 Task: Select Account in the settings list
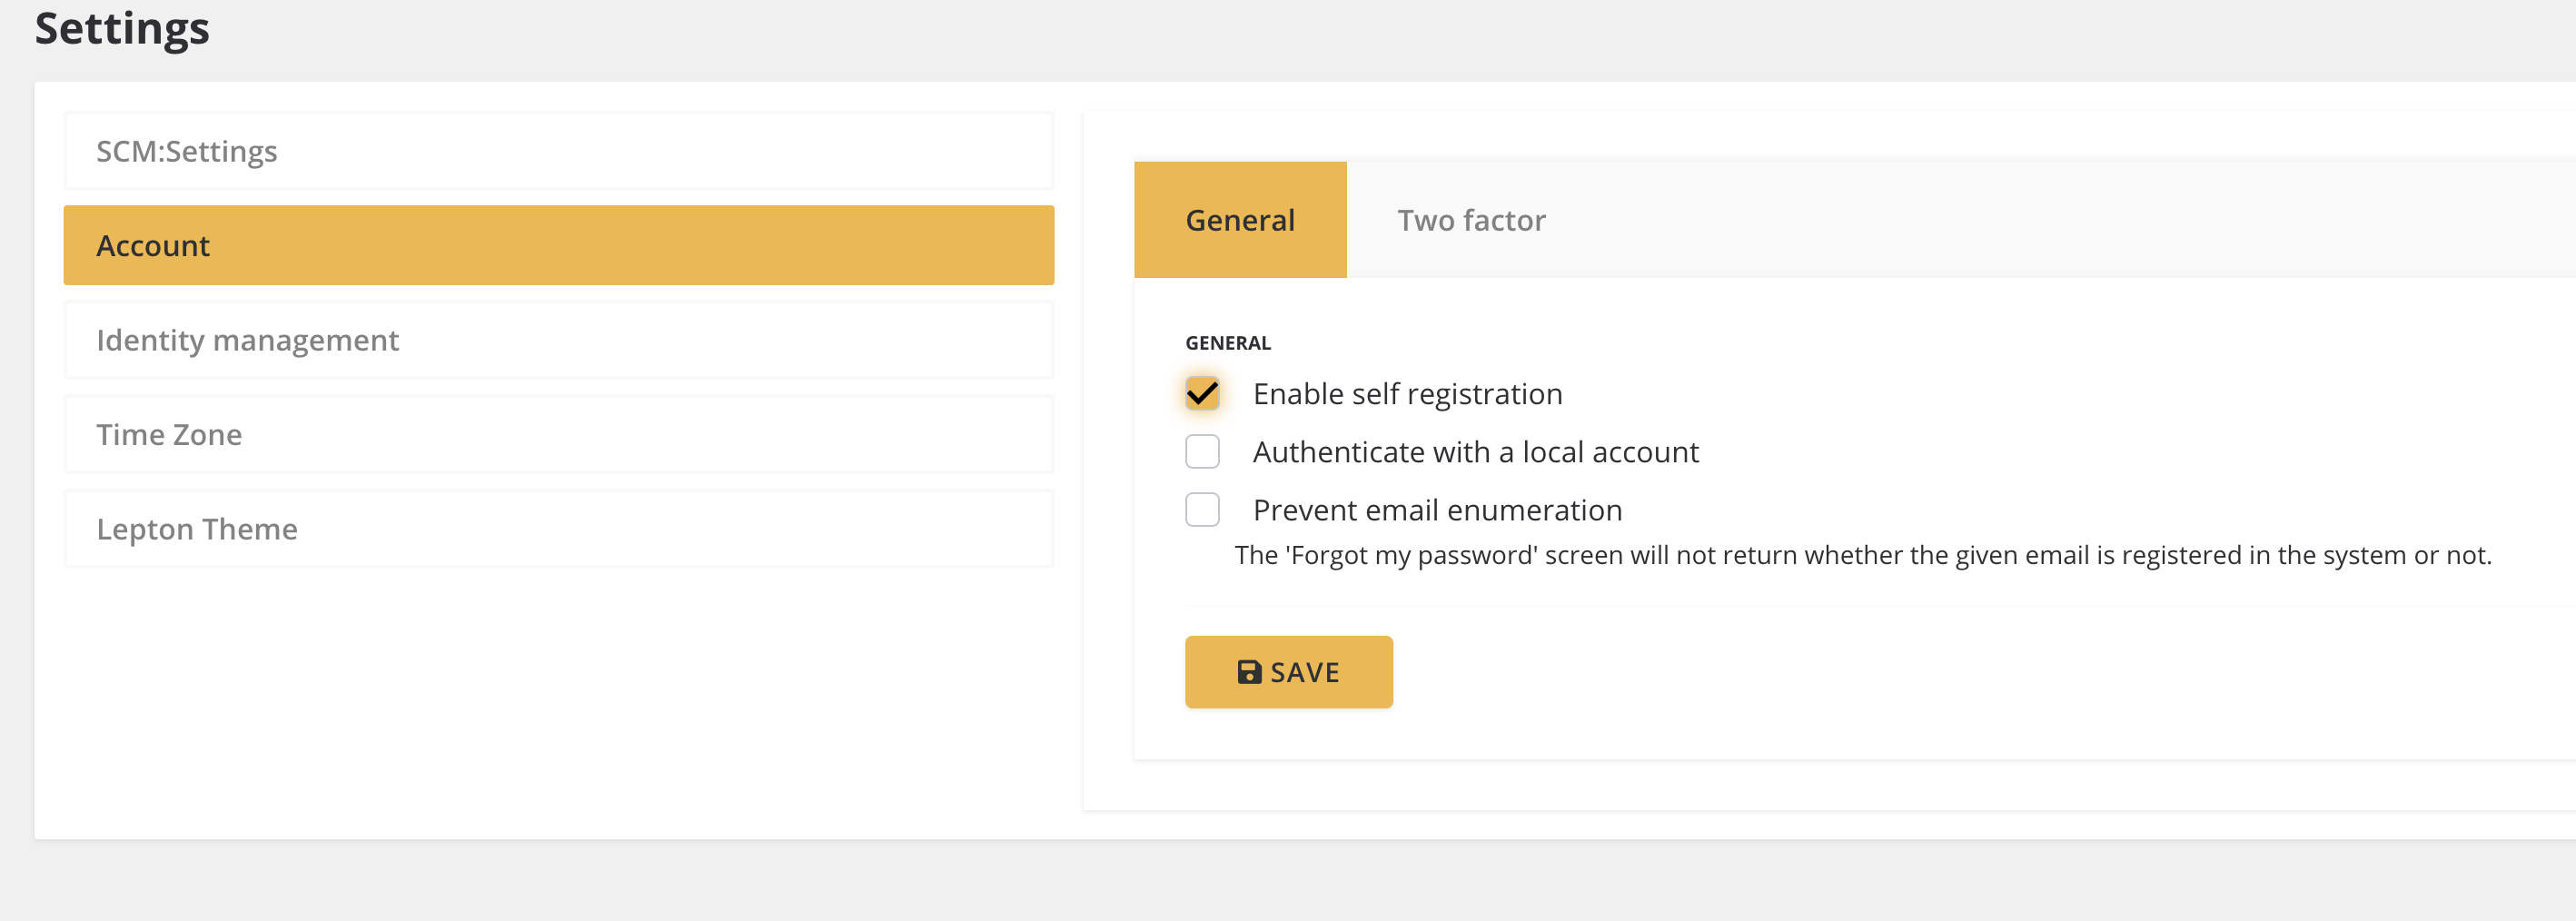coord(558,245)
